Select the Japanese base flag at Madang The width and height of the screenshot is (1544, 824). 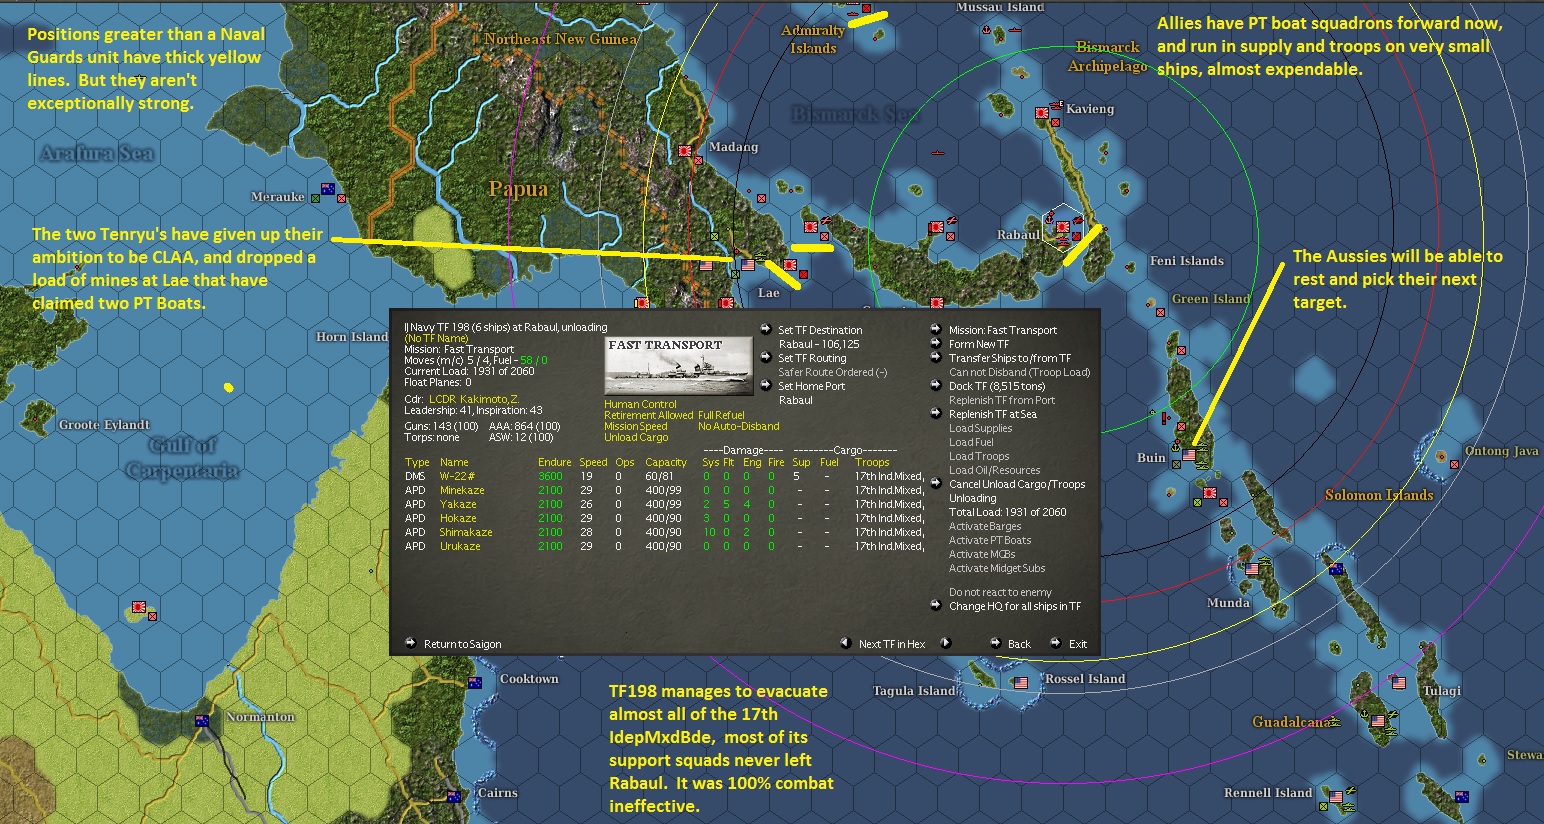point(685,151)
